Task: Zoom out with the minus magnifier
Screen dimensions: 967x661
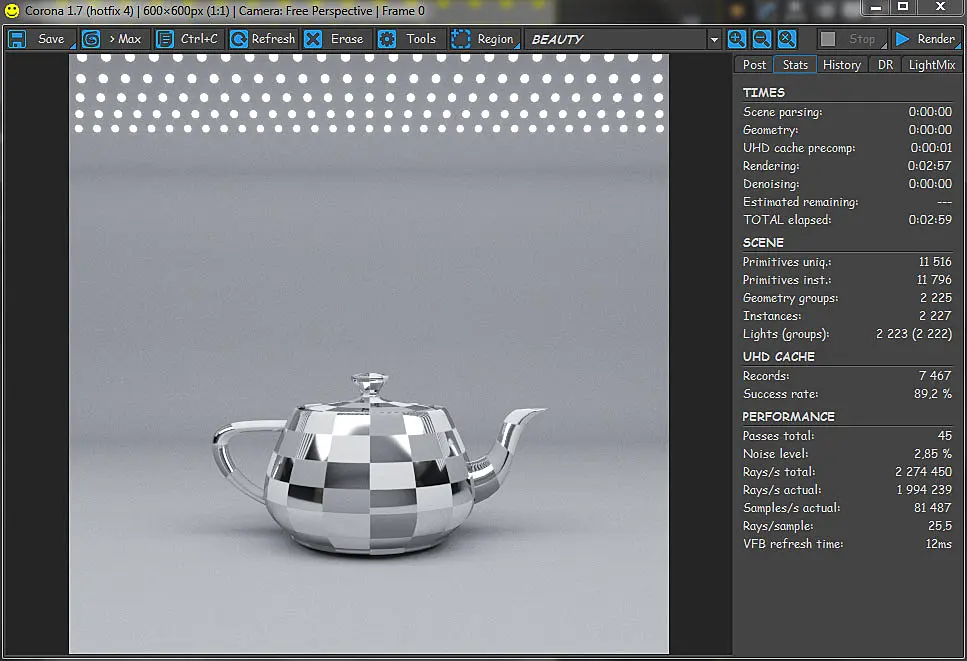Action: click(762, 39)
